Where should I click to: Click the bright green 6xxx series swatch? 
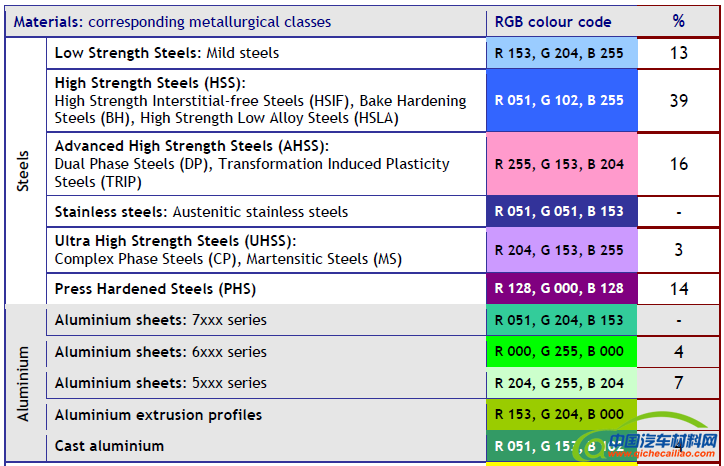pyautogui.click(x=561, y=352)
